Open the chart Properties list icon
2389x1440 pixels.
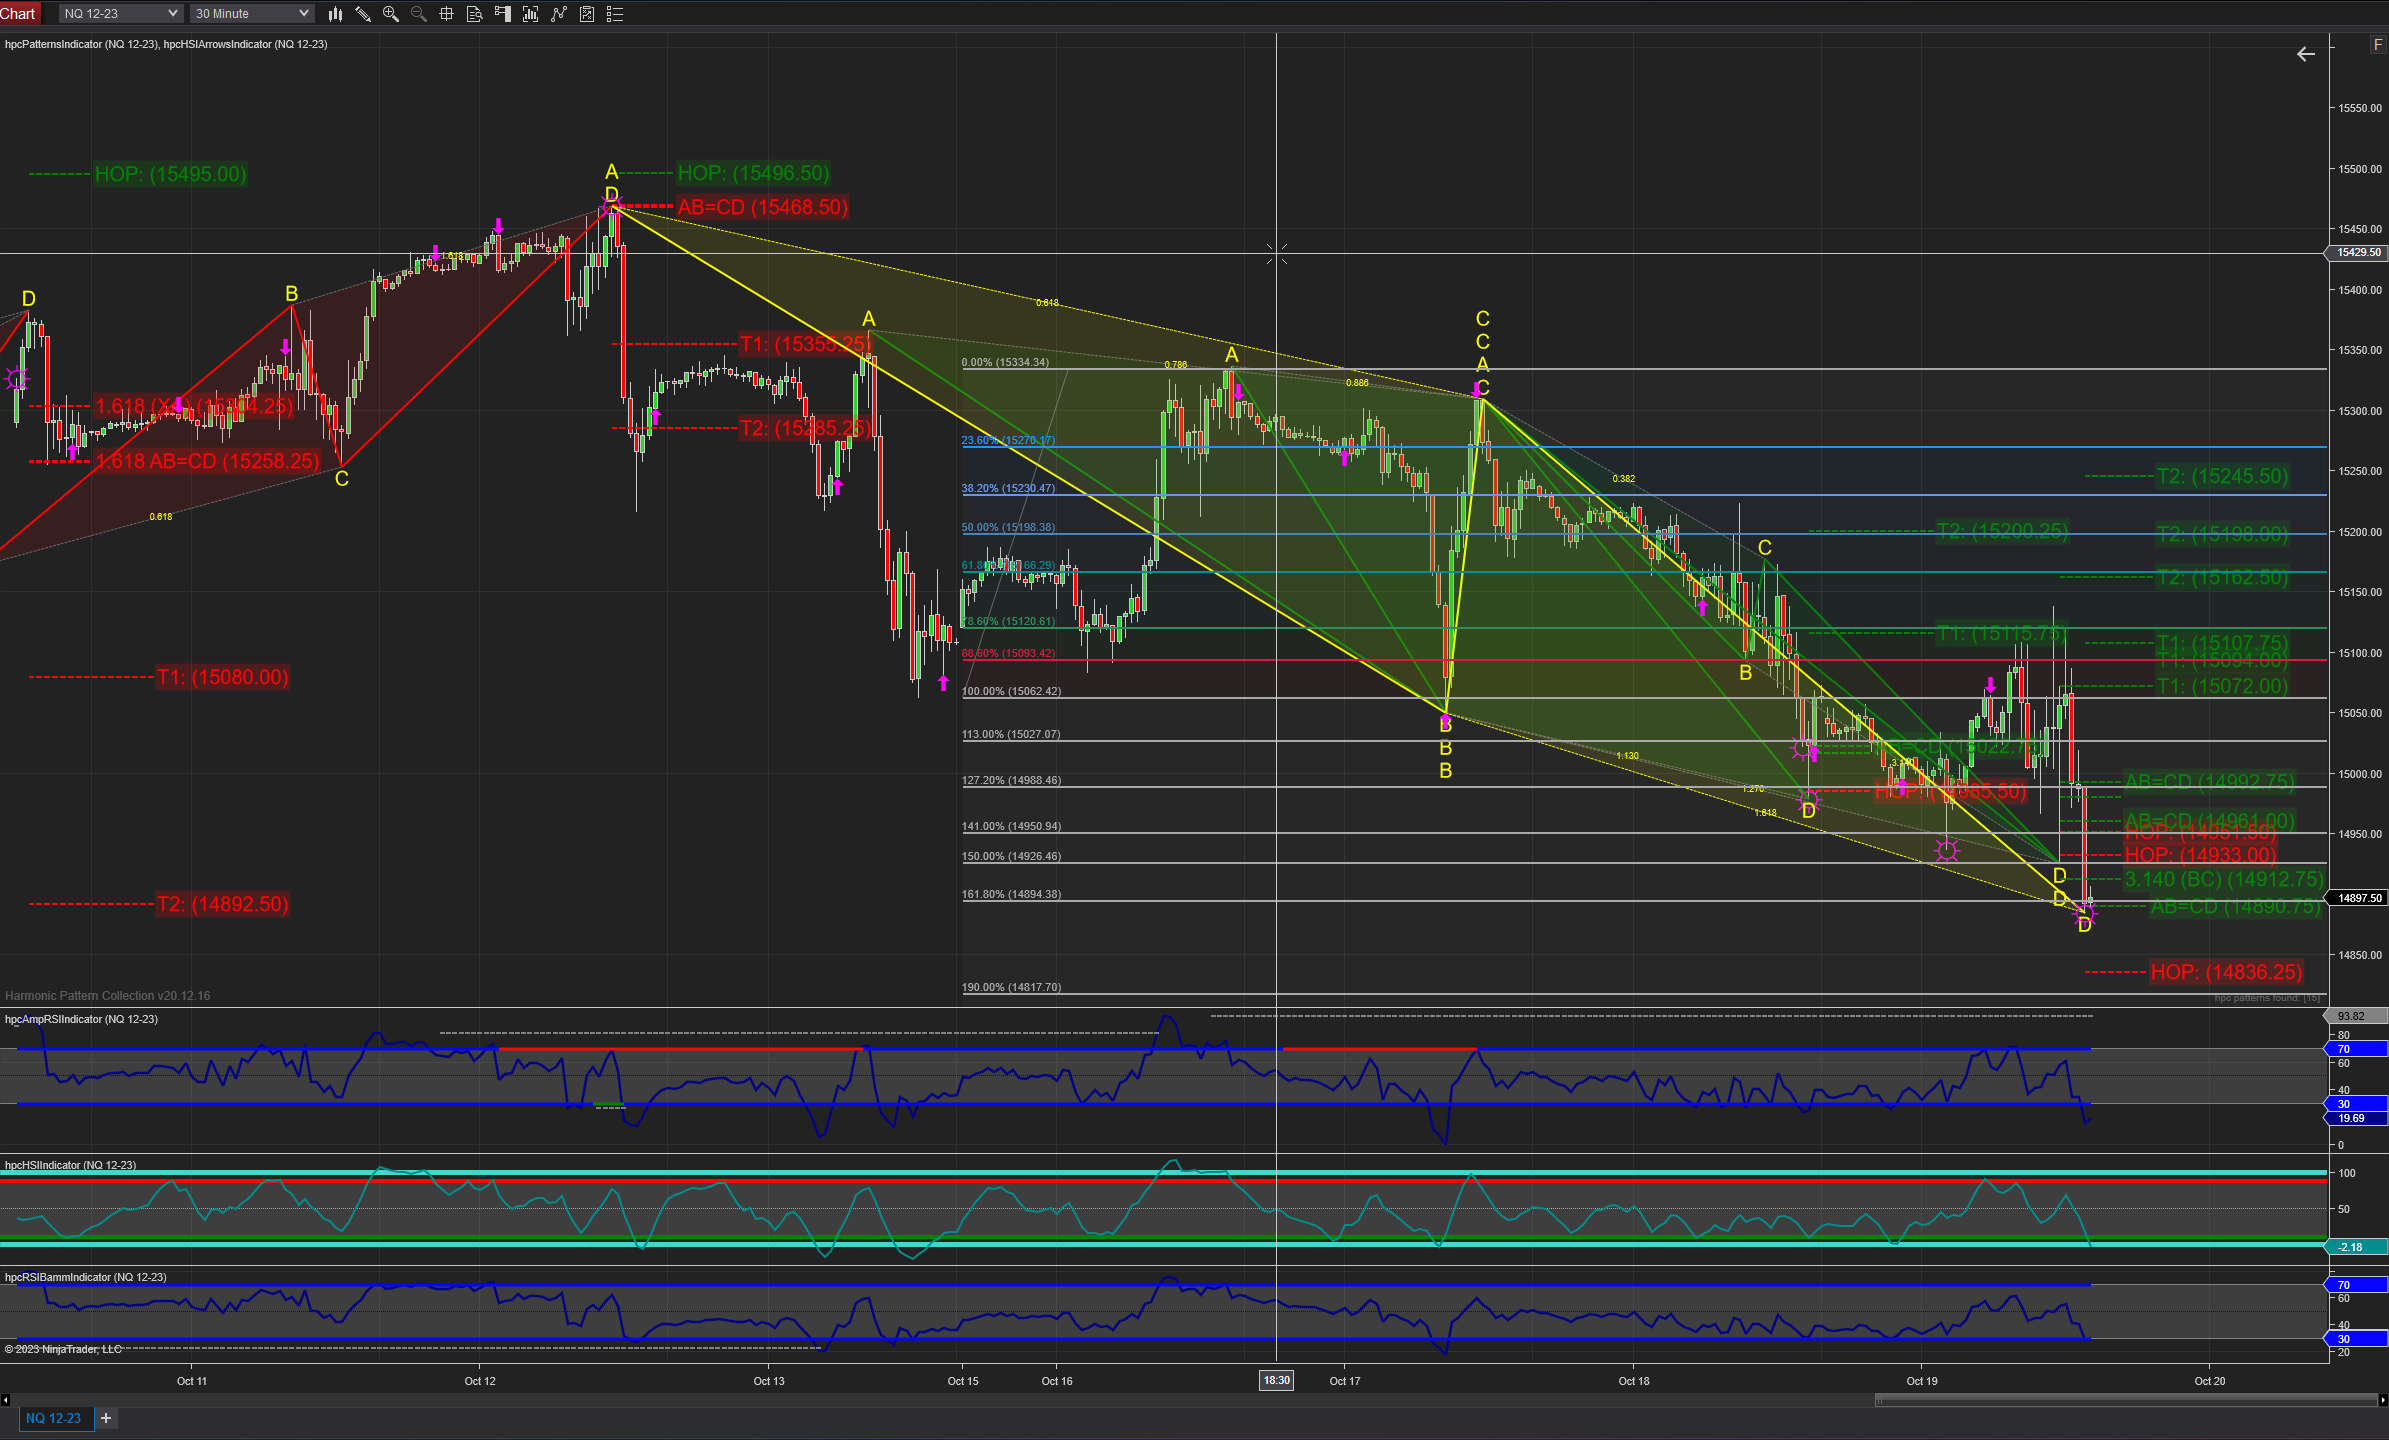pyautogui.click(x=615, y=14)
